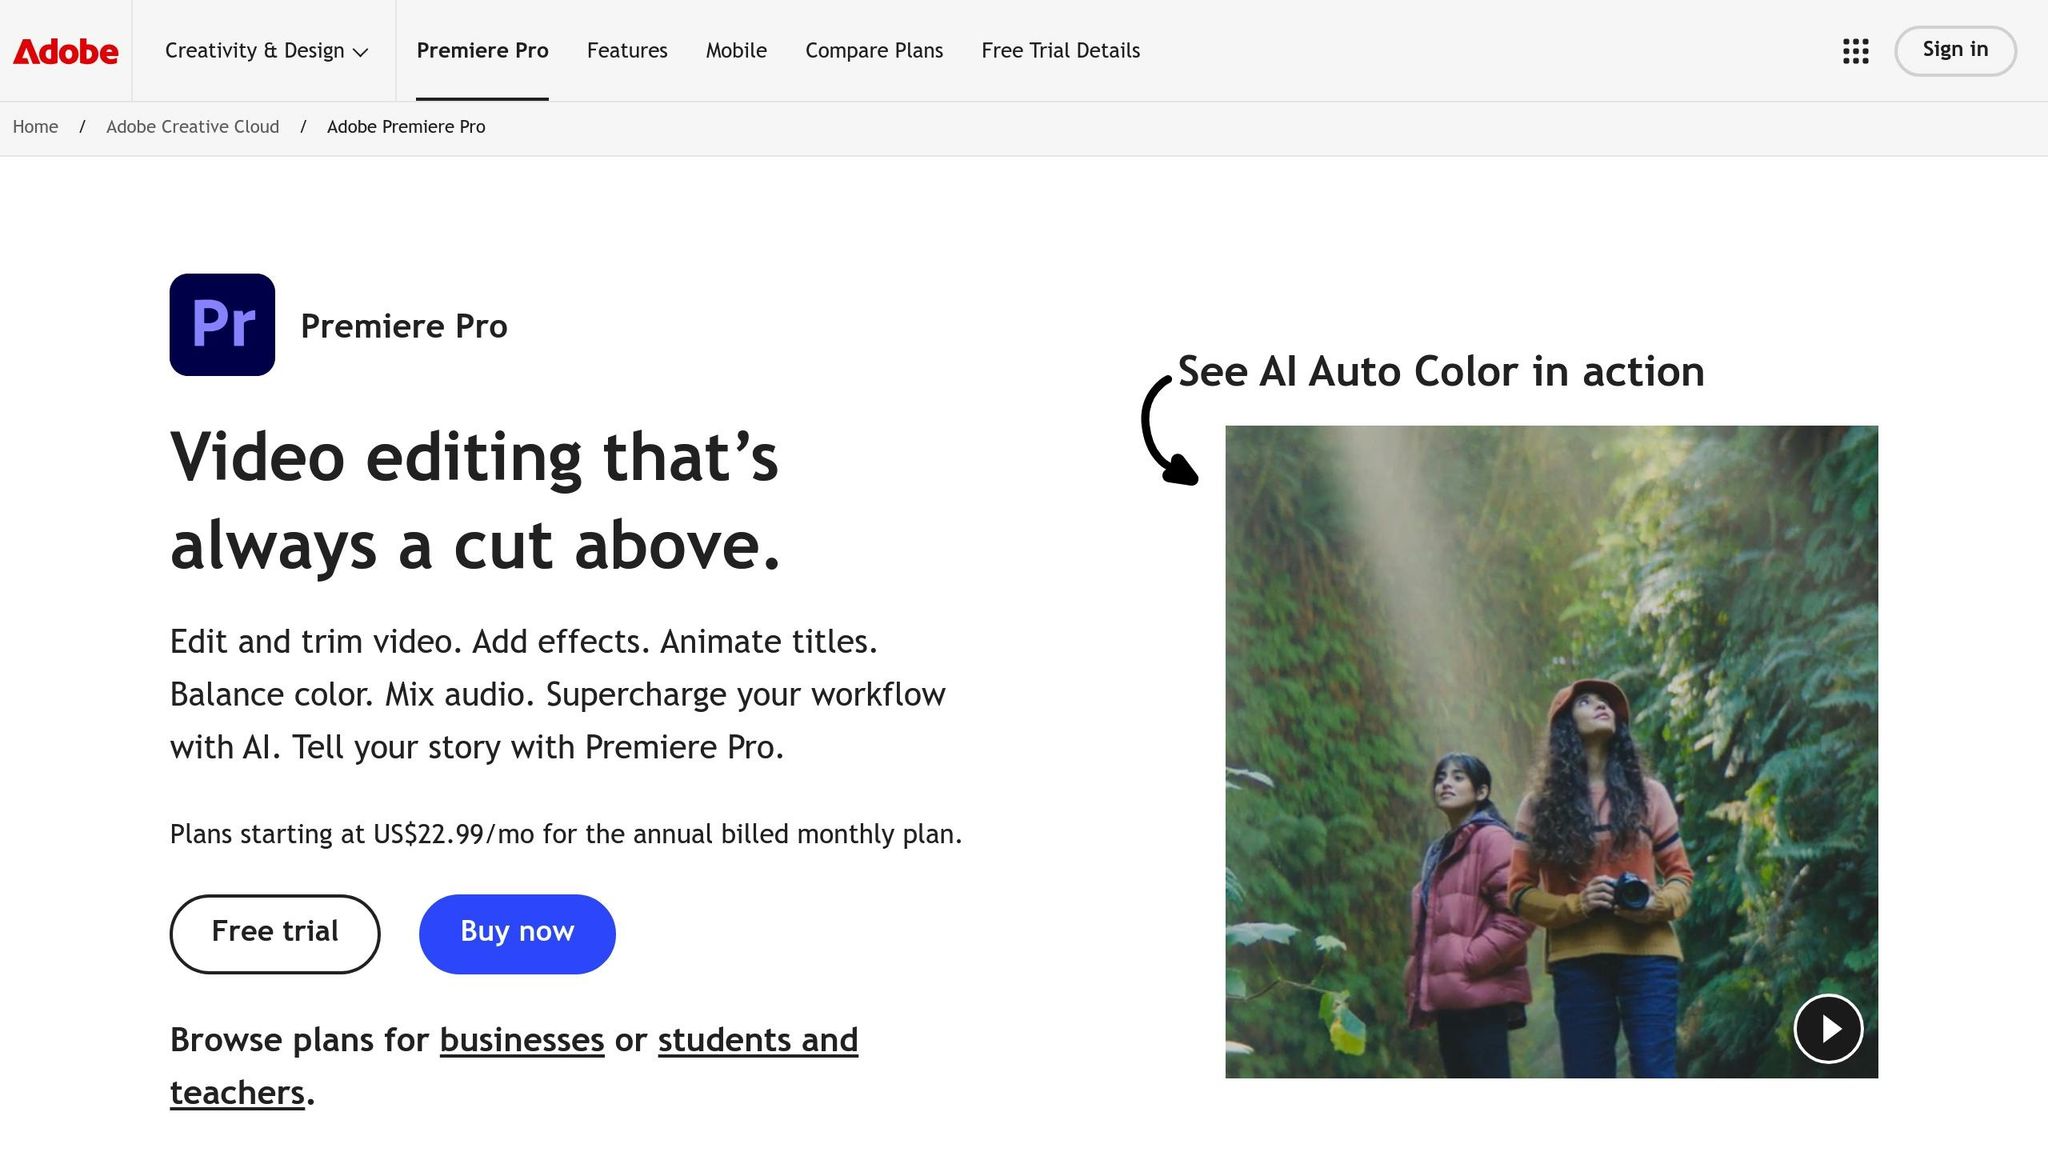Open students and teachers plans

point(757,1039)
